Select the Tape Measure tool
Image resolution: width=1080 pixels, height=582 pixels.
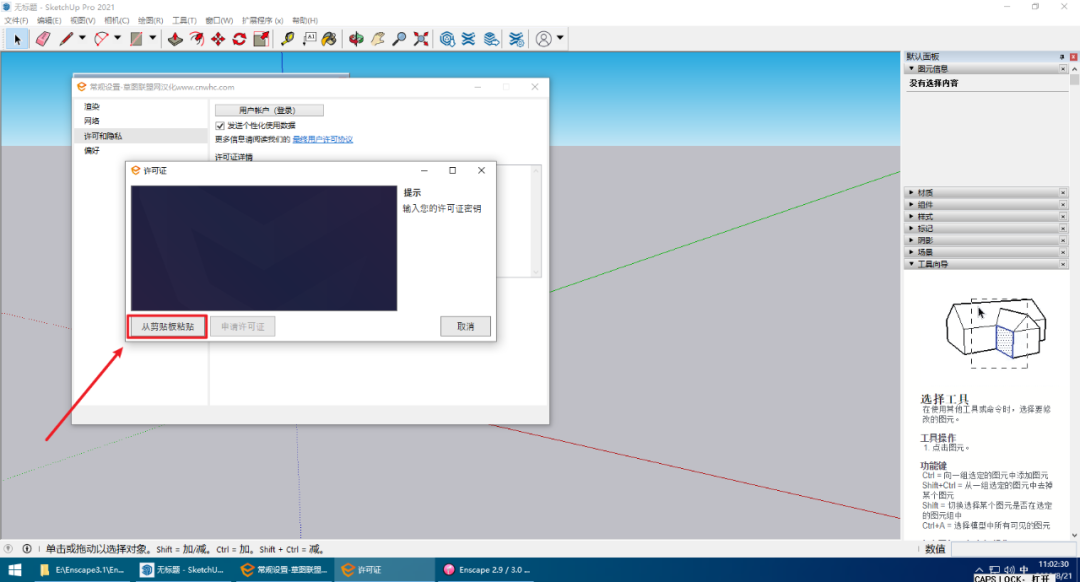coord(288,39)
